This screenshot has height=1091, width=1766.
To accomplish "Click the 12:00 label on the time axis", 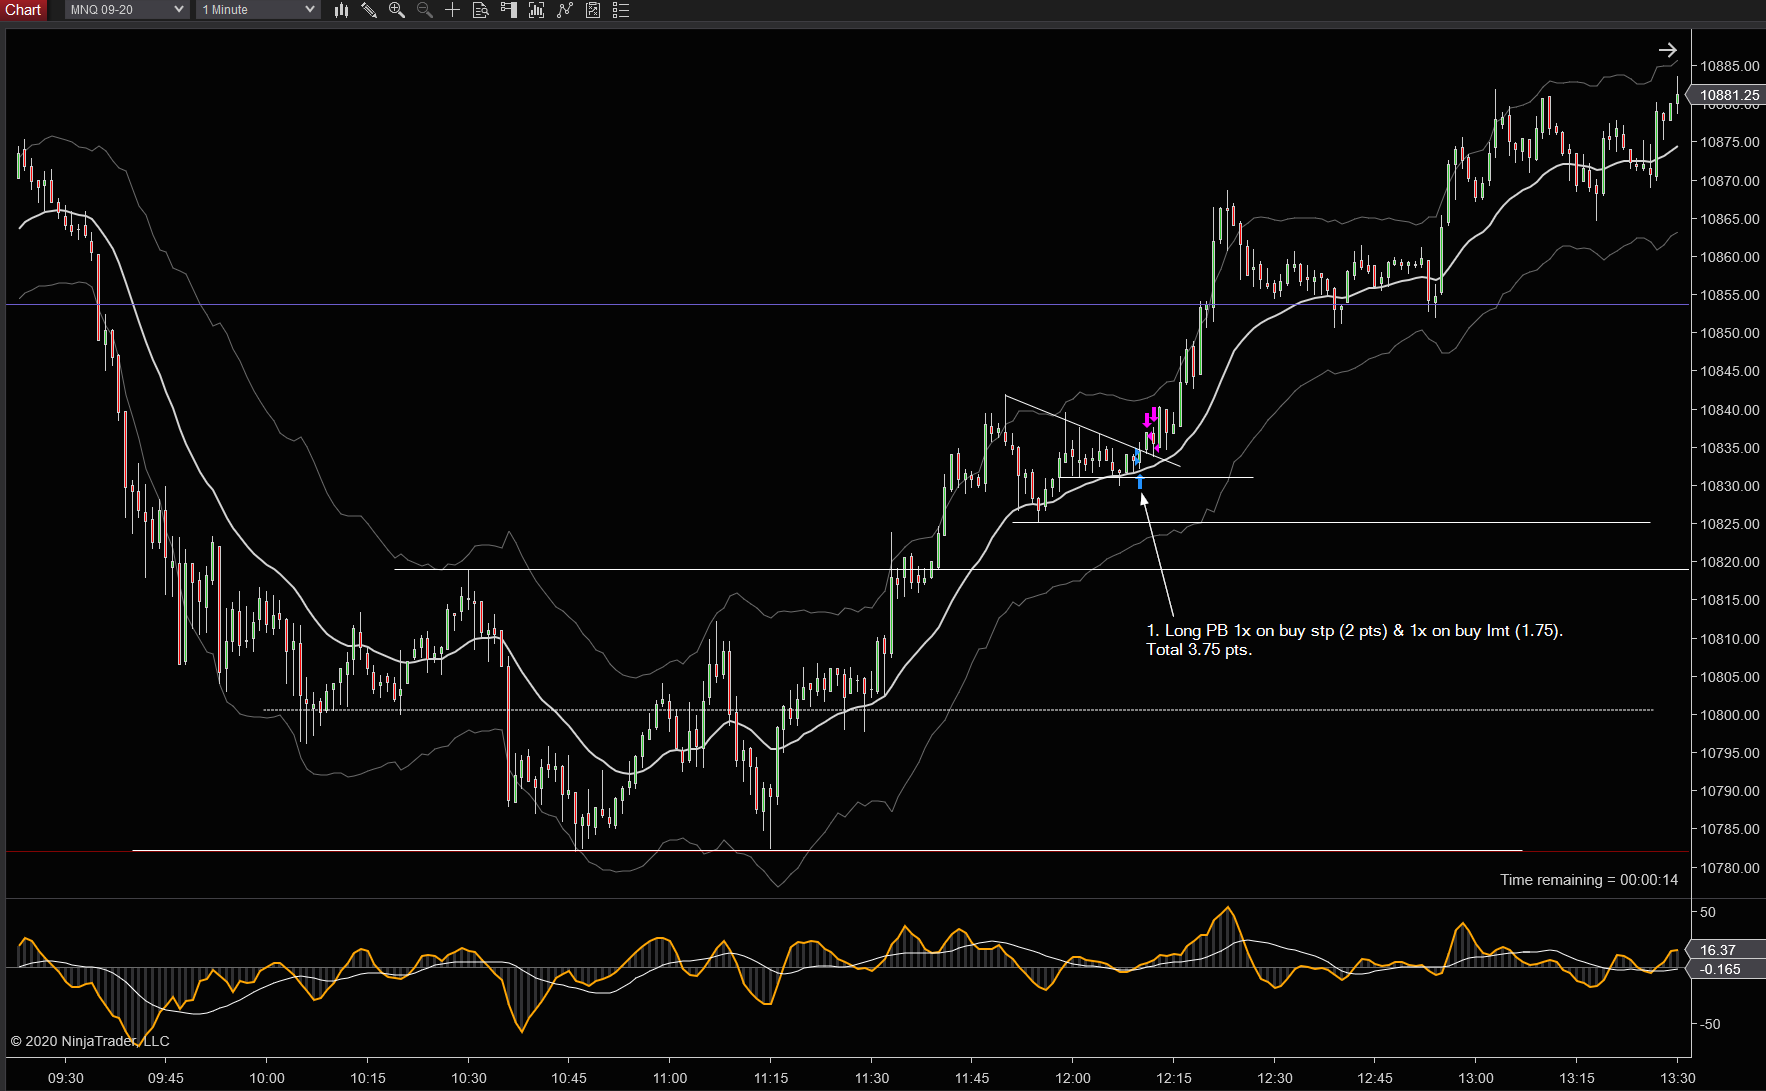I will tap(1073, 1078).
